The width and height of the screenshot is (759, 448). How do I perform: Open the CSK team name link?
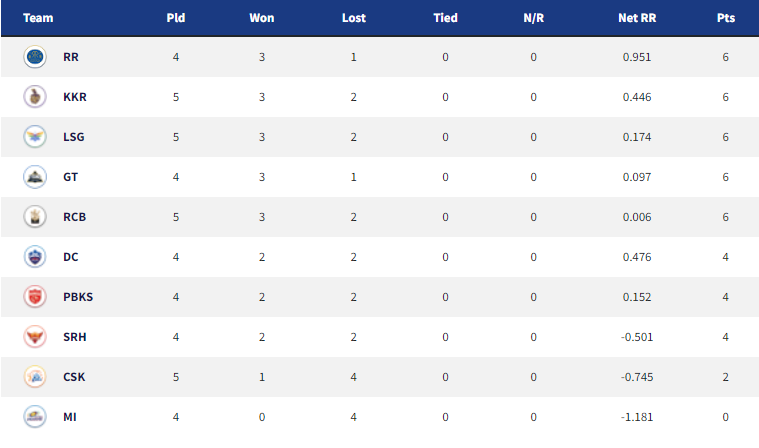(x=74, y=377)
